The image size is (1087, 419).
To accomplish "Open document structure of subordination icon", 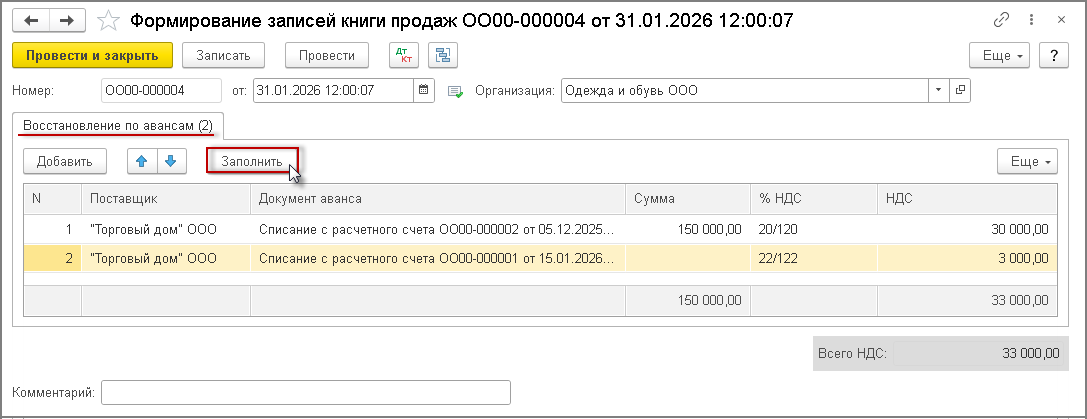I will pos(441,56).
